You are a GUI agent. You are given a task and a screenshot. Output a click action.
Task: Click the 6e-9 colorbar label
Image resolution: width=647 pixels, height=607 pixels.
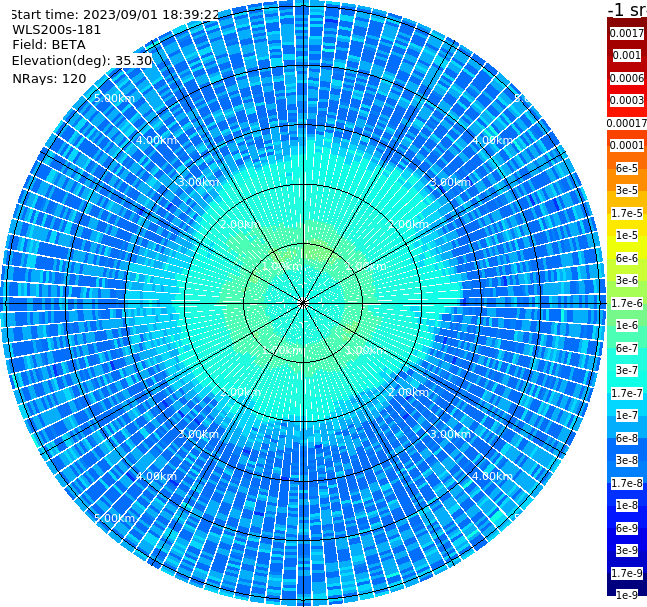click(627, 528)
